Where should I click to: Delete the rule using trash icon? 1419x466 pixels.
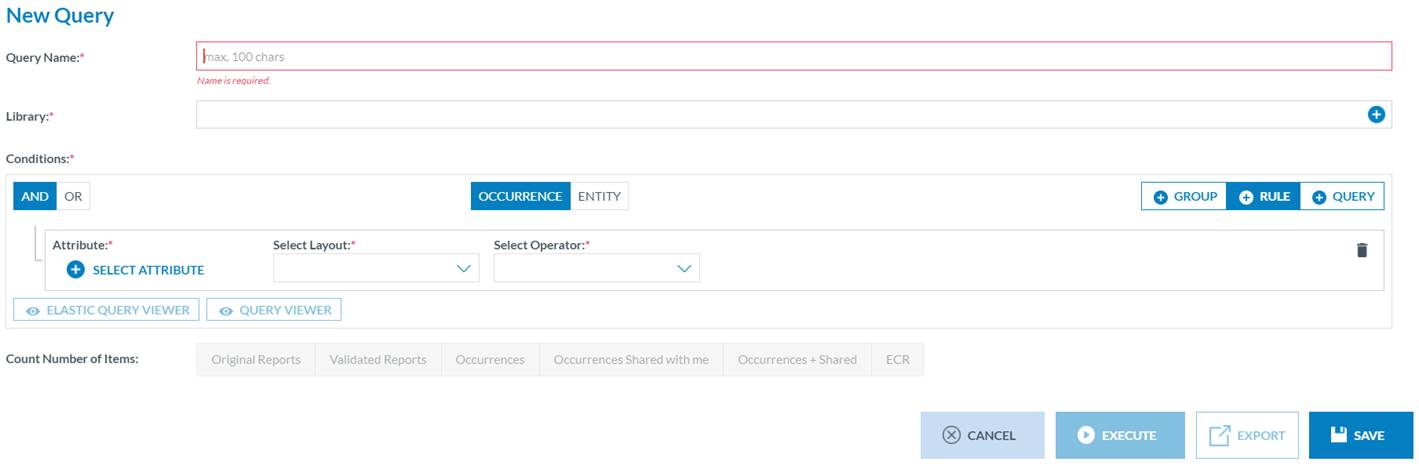click(x=1361, y=250)
